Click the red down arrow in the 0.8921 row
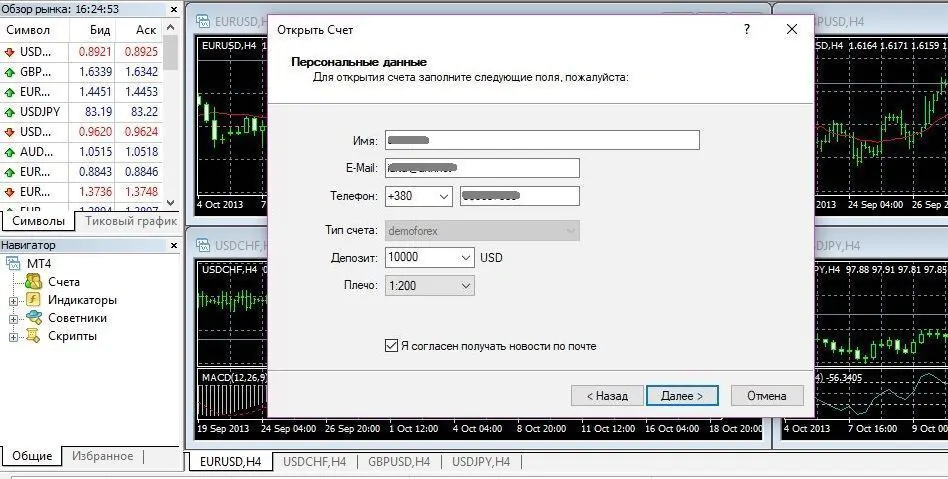The image size is (948, 479). (x=9, y=52)
